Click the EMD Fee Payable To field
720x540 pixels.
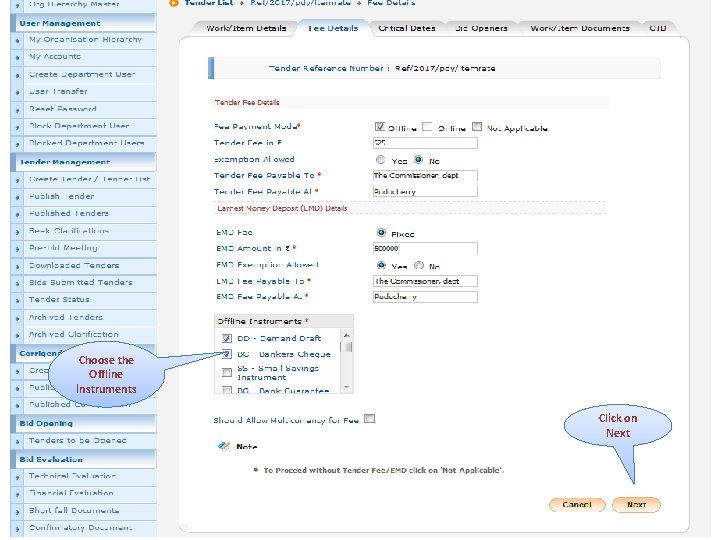(x=425, y=281)
